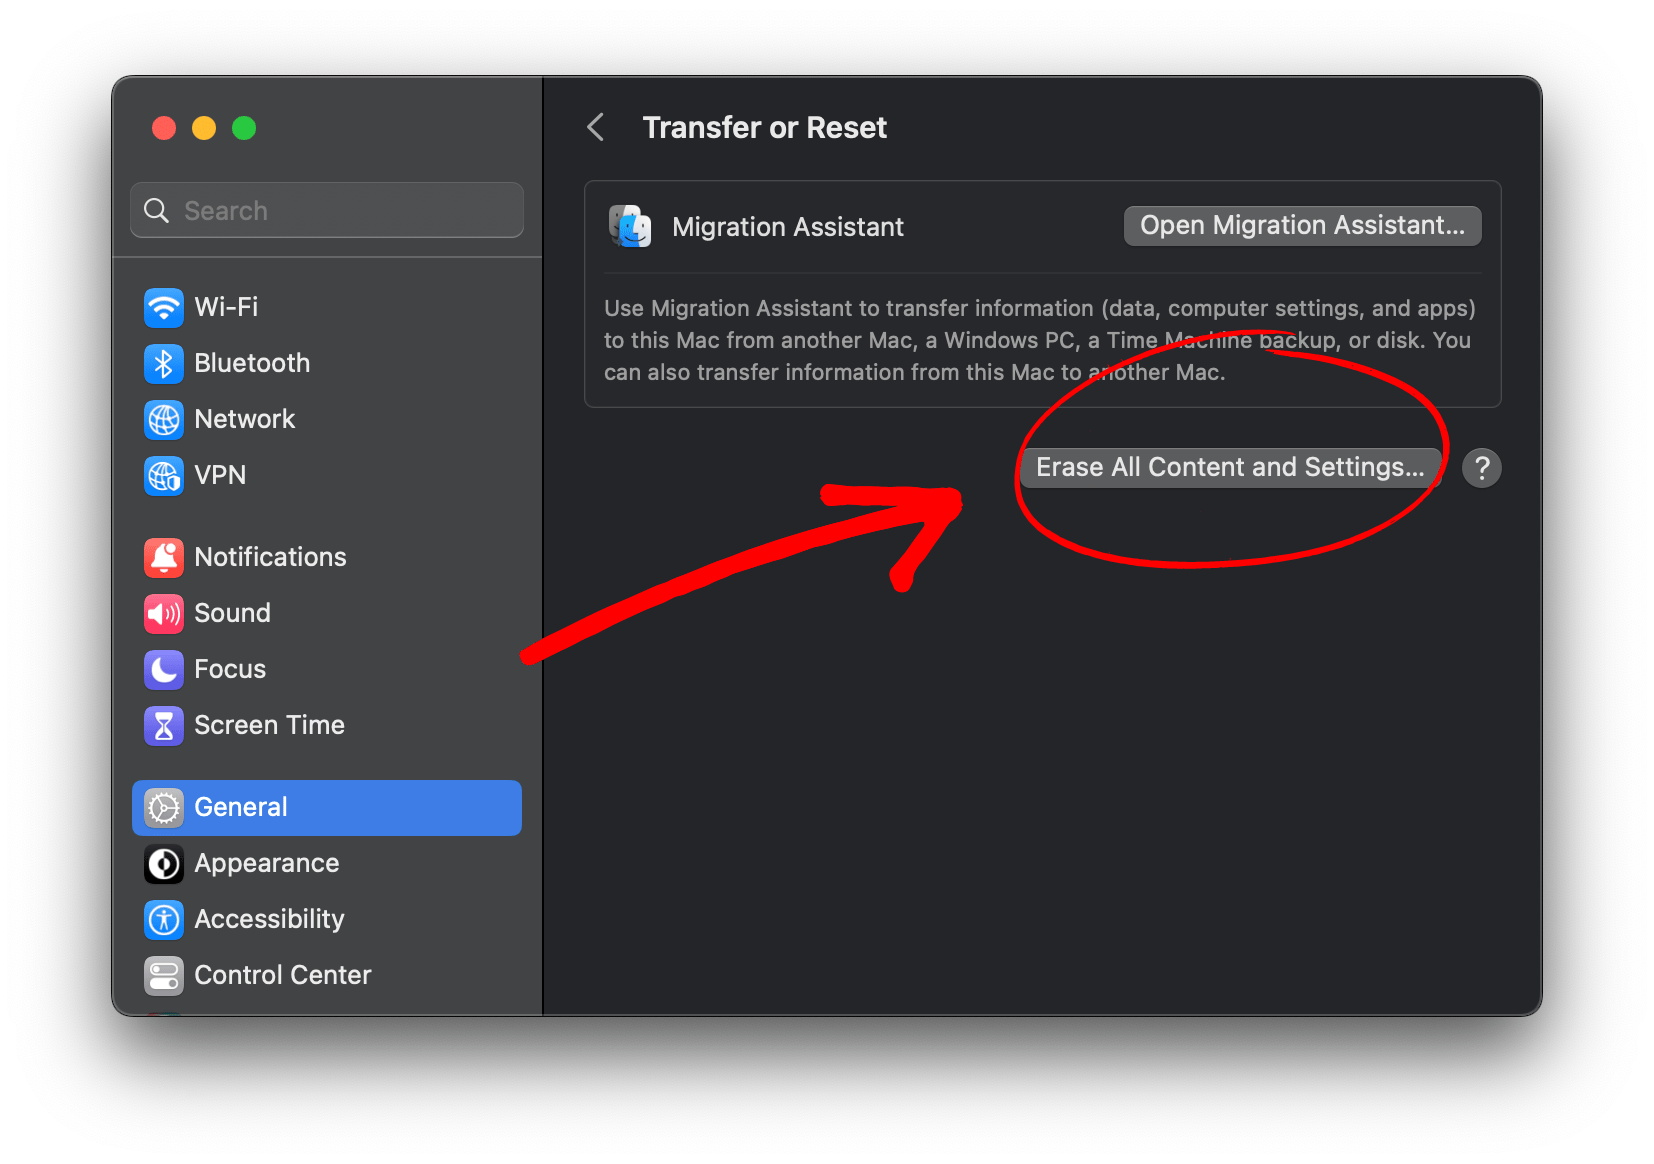The height and width of the screenshot is (1164, 1654).
Task: Open the help question mark button
Action: [x=1482, y=467]
